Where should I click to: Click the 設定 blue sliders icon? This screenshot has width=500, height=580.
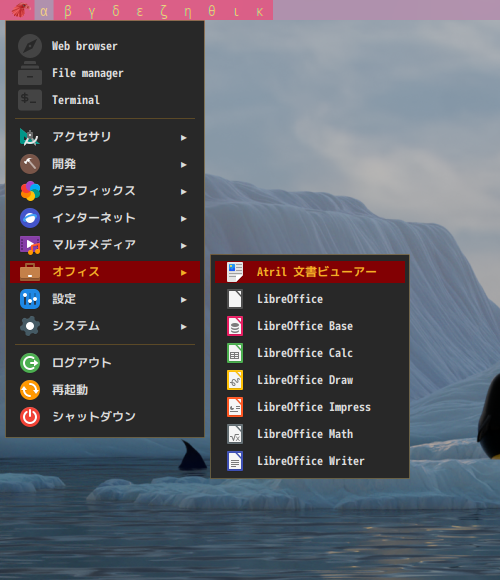click(x=30, y=299)
